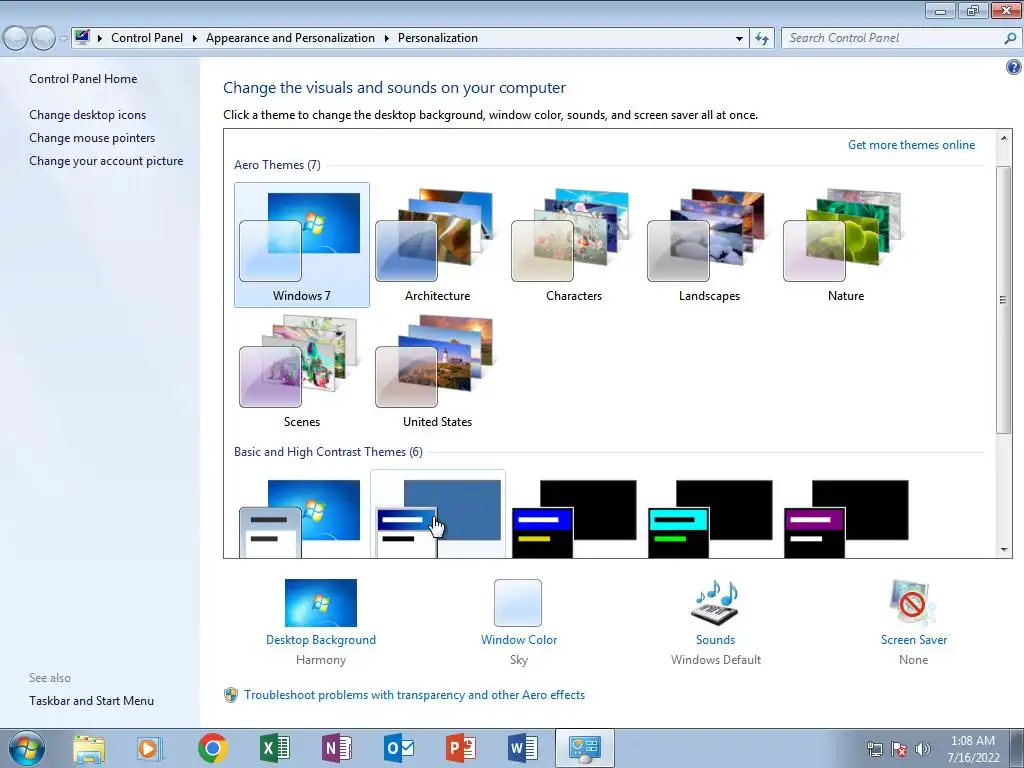Open the address bar history dropdown

tap(739, 39)
